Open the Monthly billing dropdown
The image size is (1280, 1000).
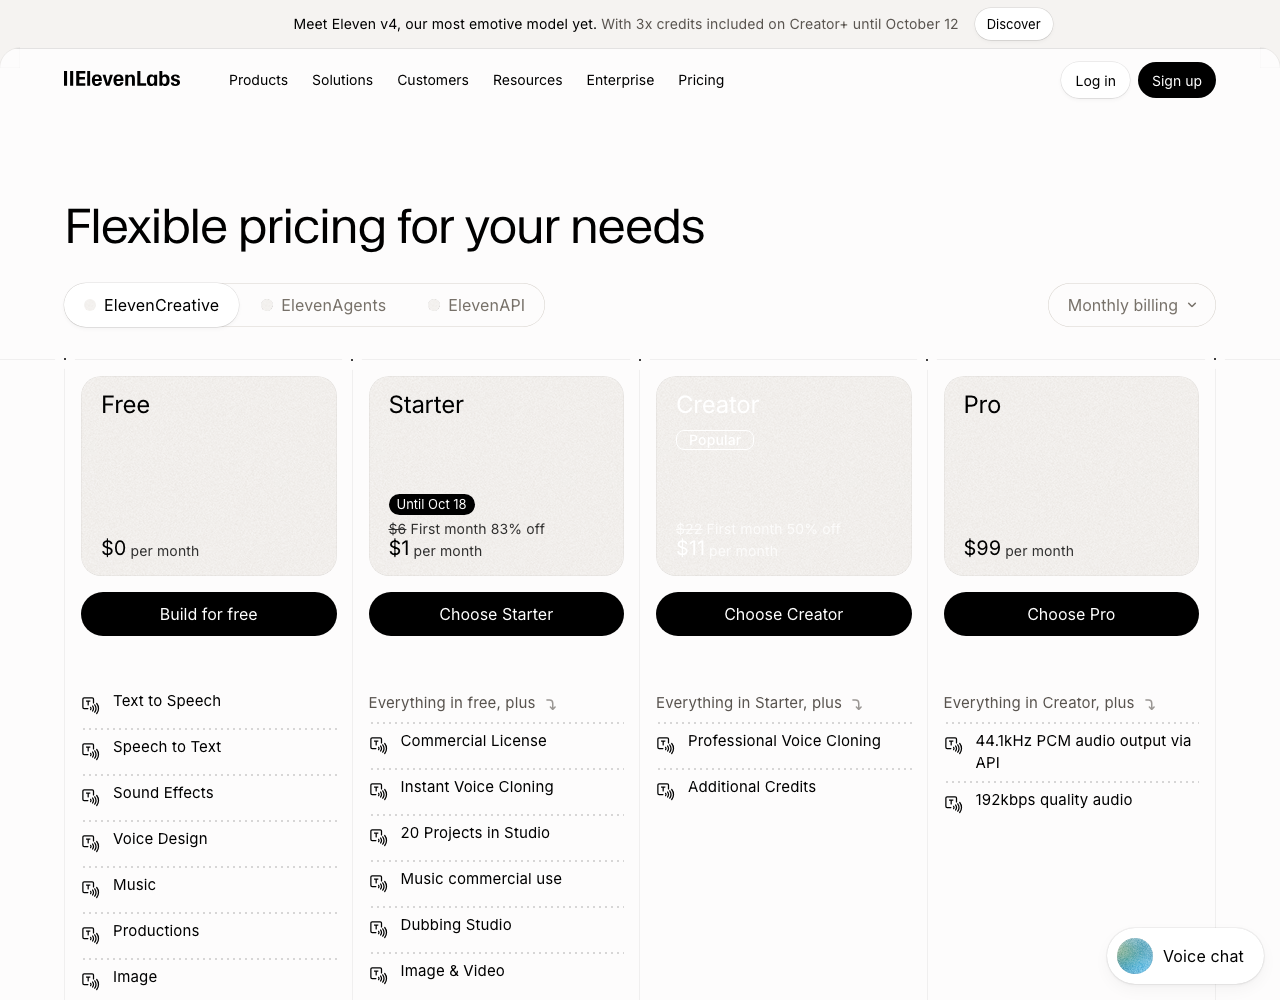click(x=1132, y=305)
